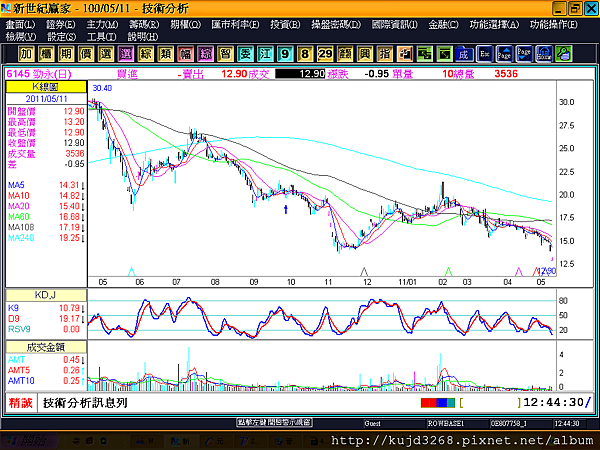Viewport: 600px width, 450px height.
Task: Open the 主力(M) menu
Action: 102,25
